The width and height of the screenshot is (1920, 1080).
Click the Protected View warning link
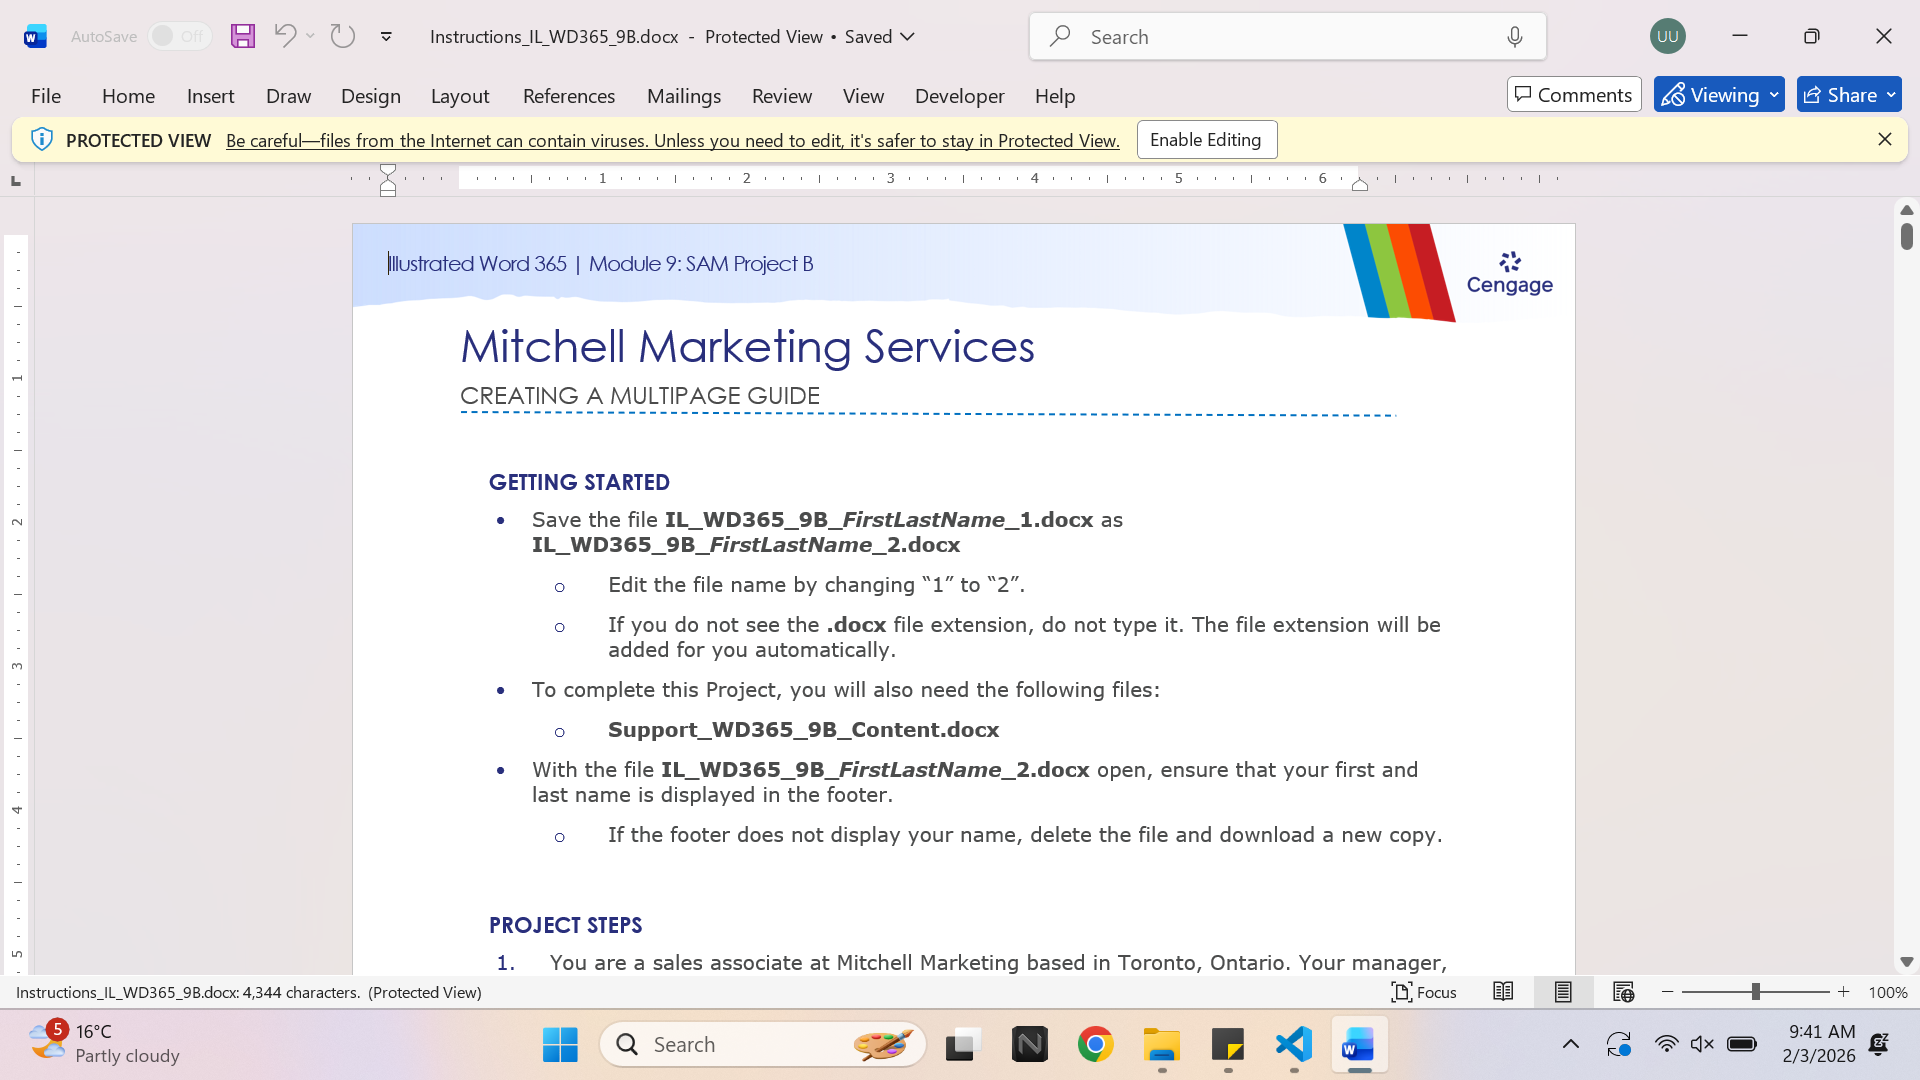click(672, 141)
